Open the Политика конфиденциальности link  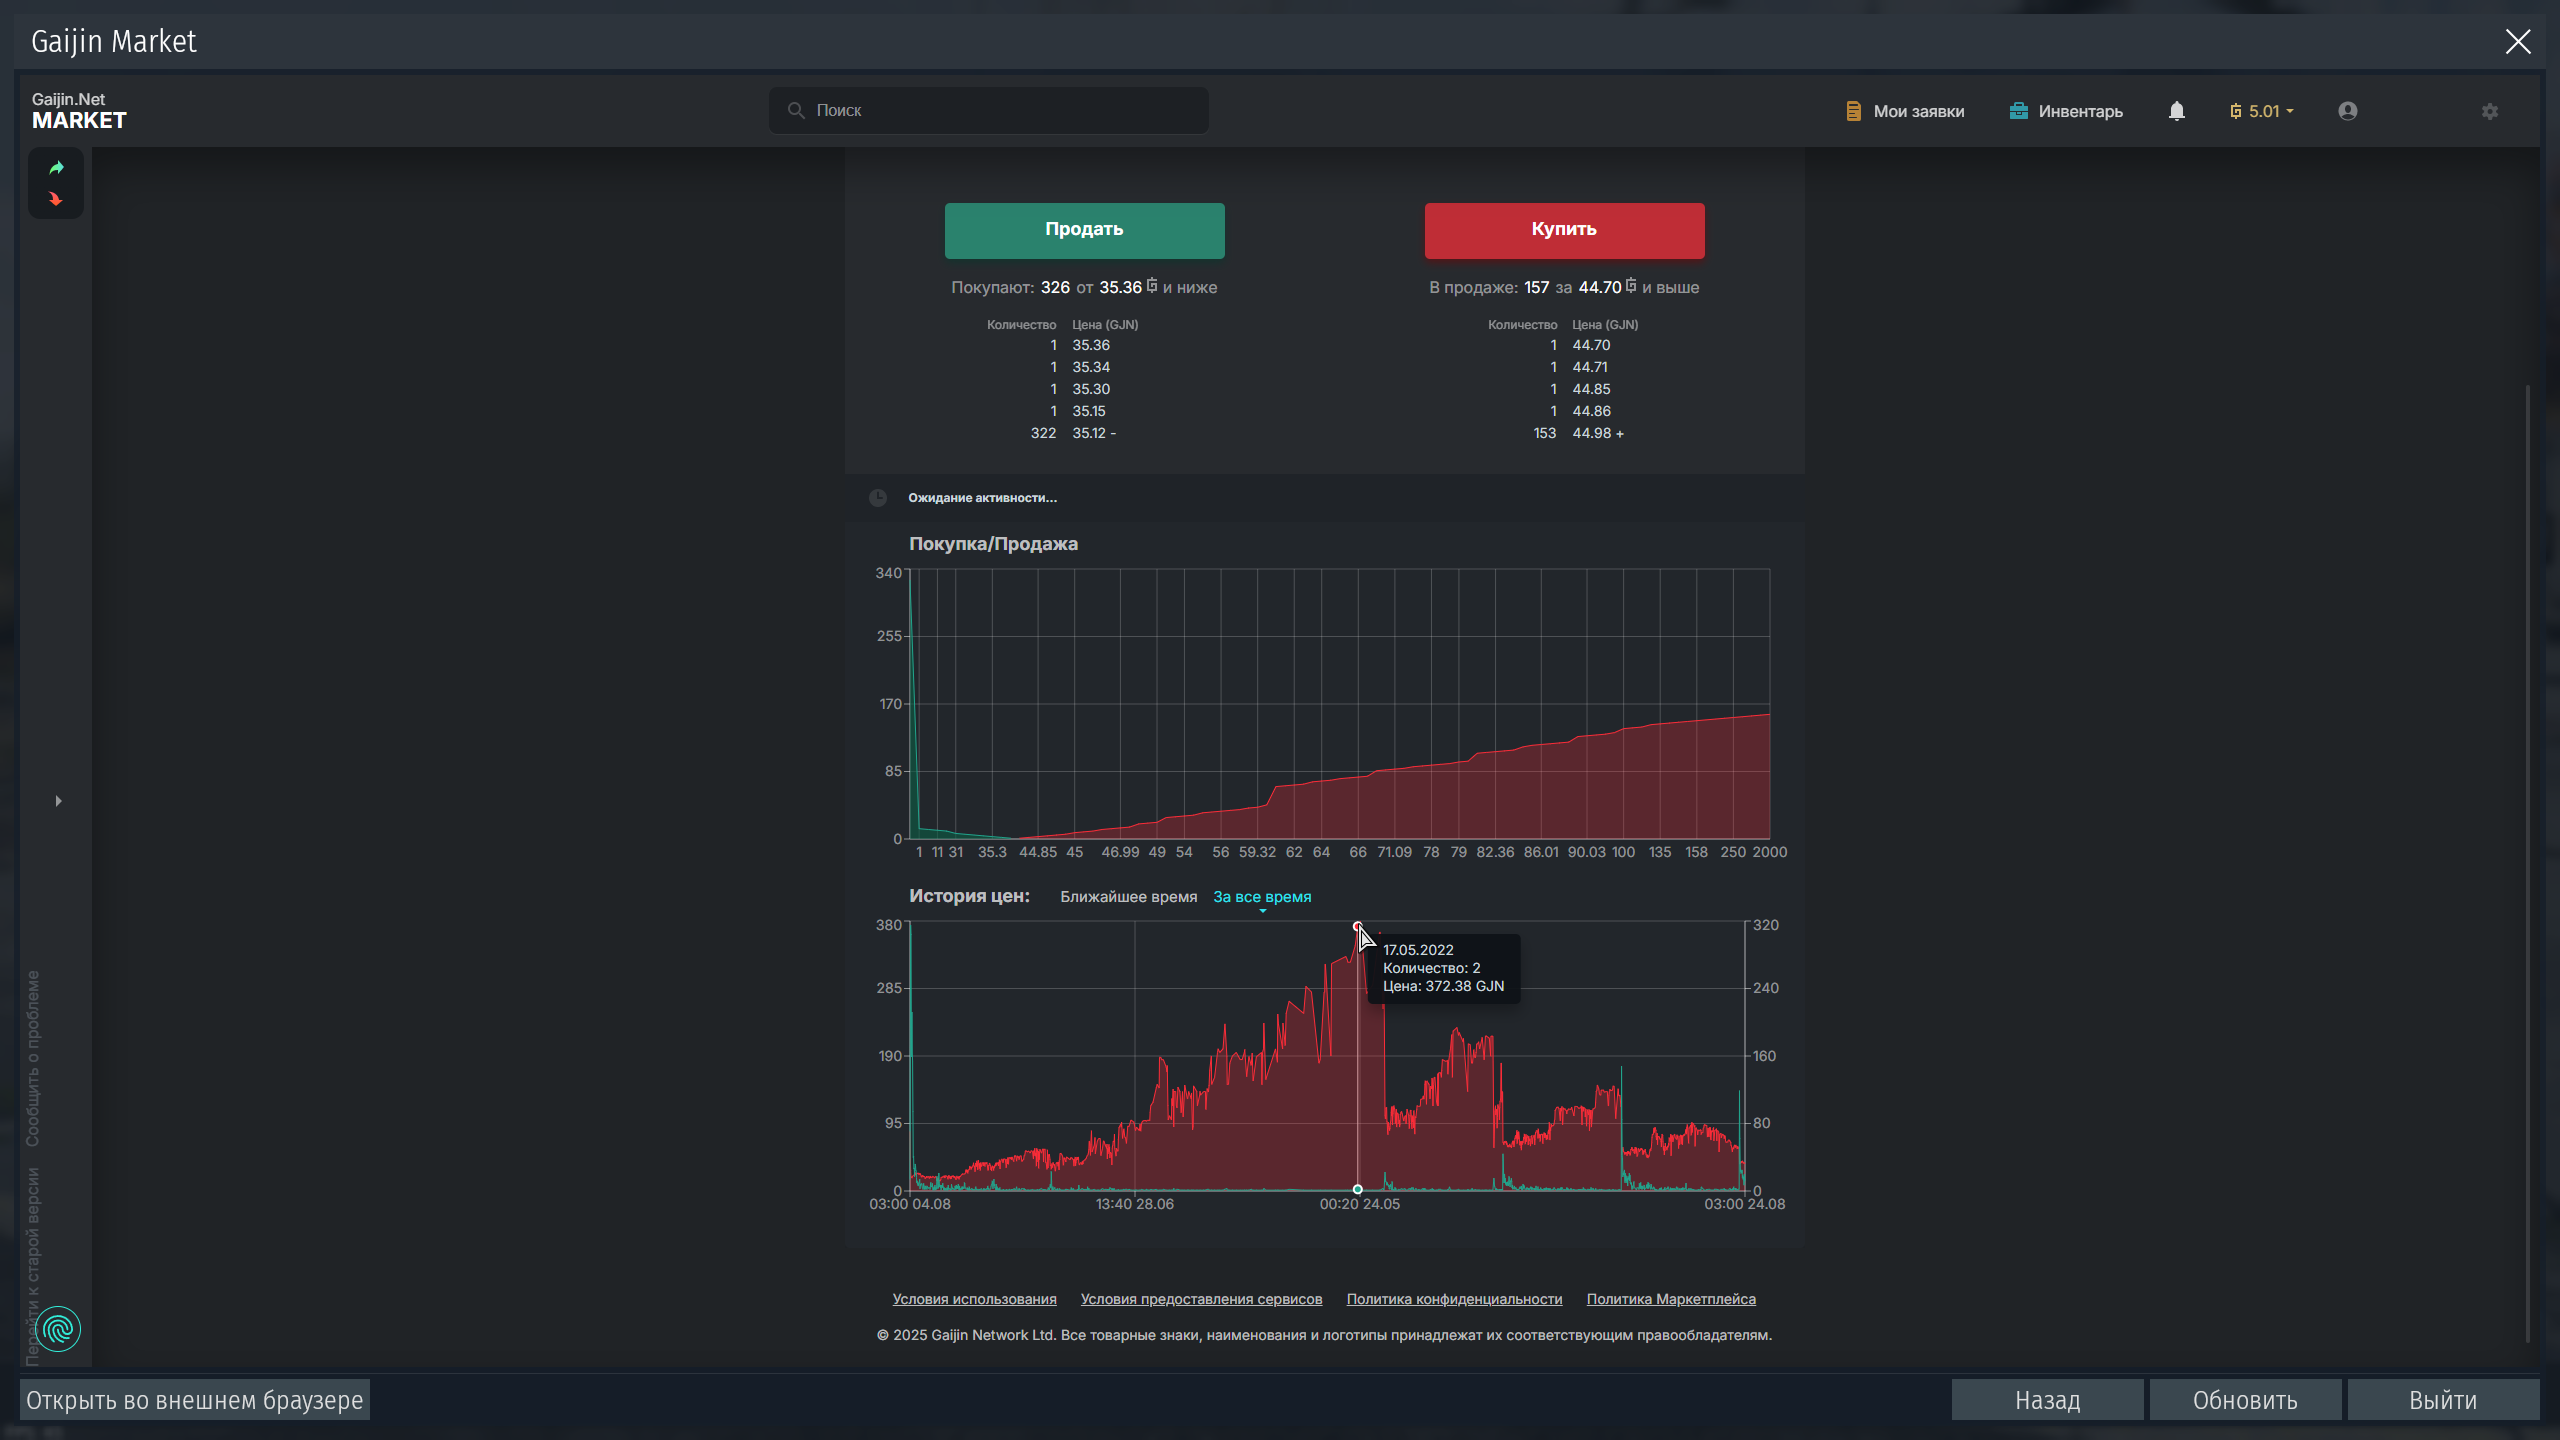click(1454, 1299)
